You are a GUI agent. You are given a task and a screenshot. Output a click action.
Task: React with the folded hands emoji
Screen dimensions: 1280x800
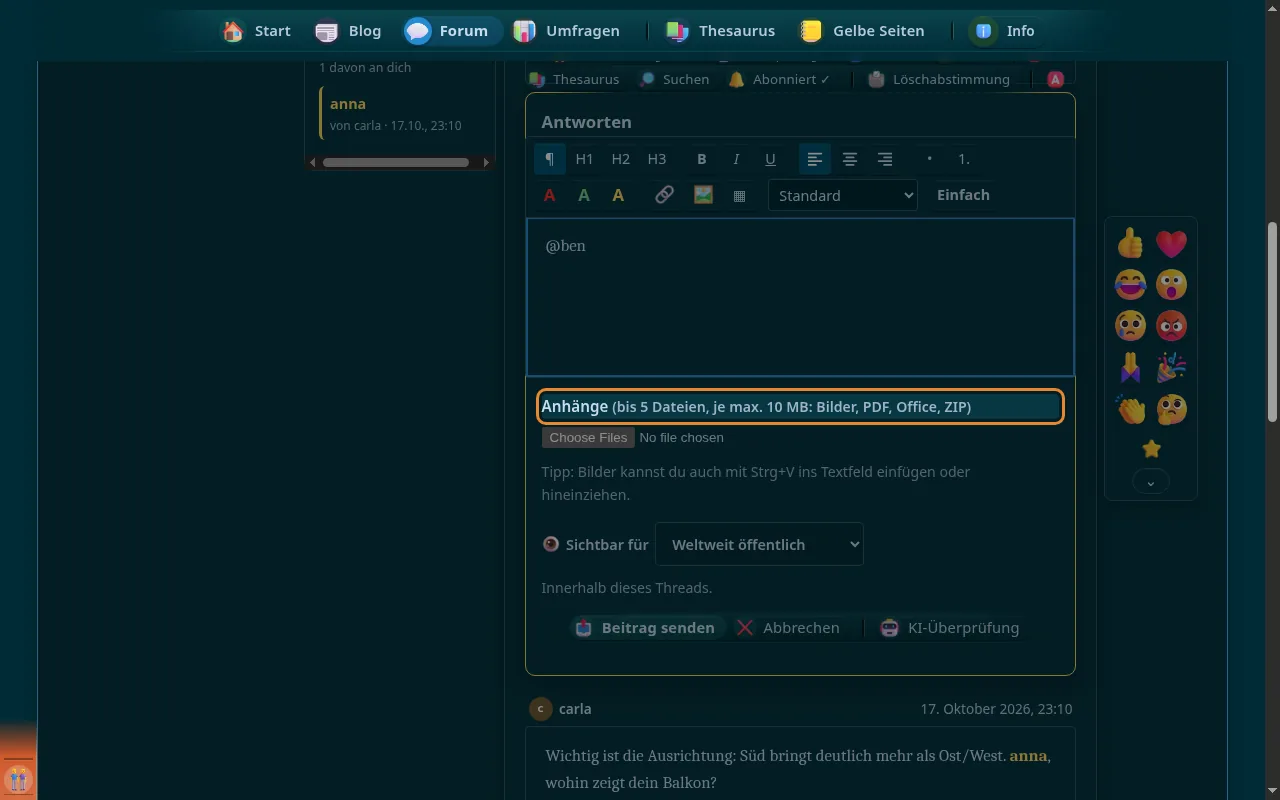1130,367
